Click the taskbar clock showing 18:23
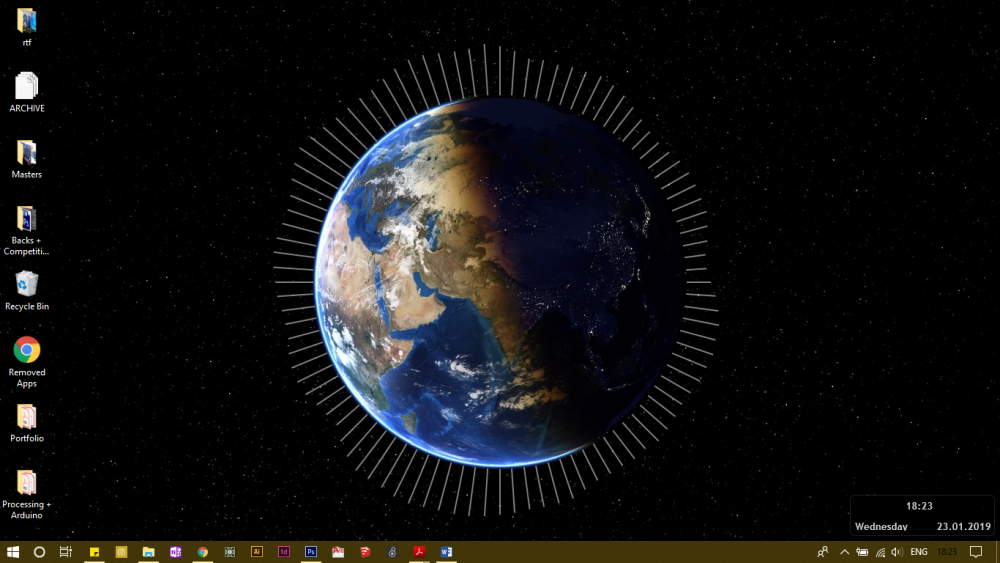 click(x=946, y=552)
